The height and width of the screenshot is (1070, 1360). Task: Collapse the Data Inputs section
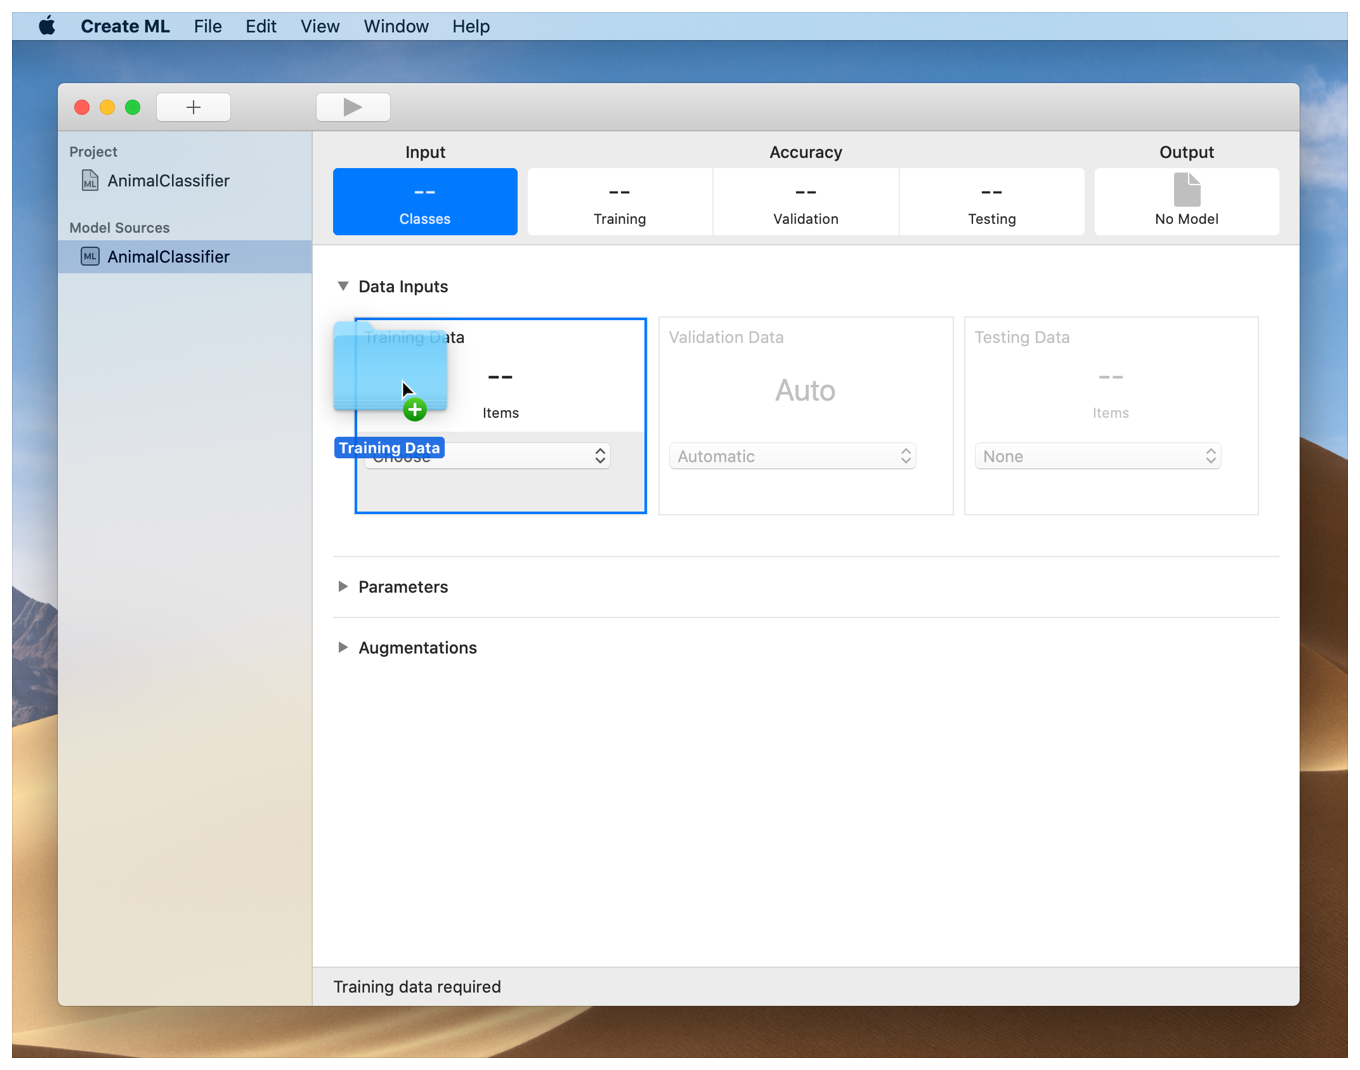click(x=343, y=286)
